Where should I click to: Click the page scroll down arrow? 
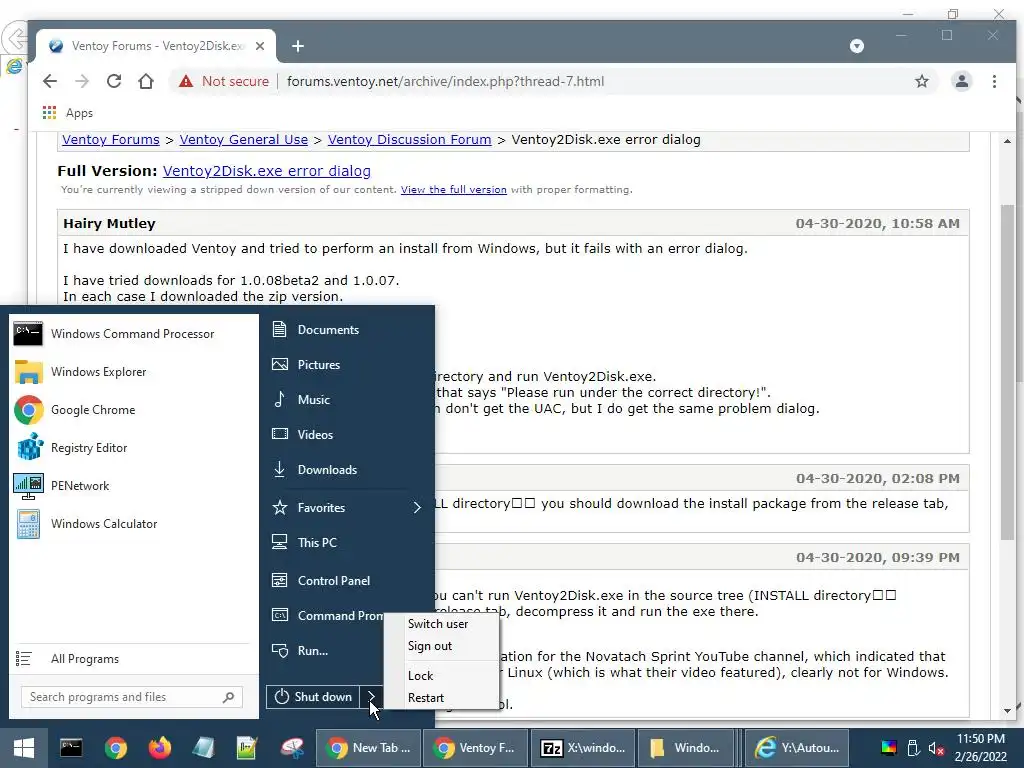tap(1008, 711)
